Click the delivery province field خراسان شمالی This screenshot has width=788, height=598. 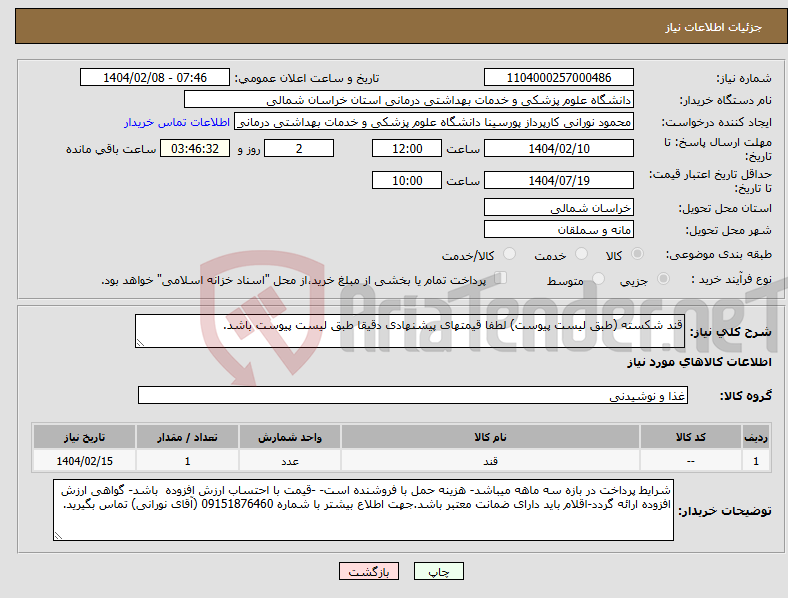pyautogui.click(x=558, y=208)
